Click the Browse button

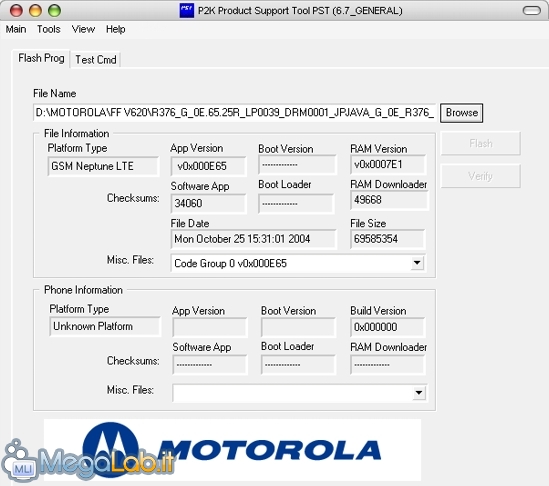coord(461,113)
